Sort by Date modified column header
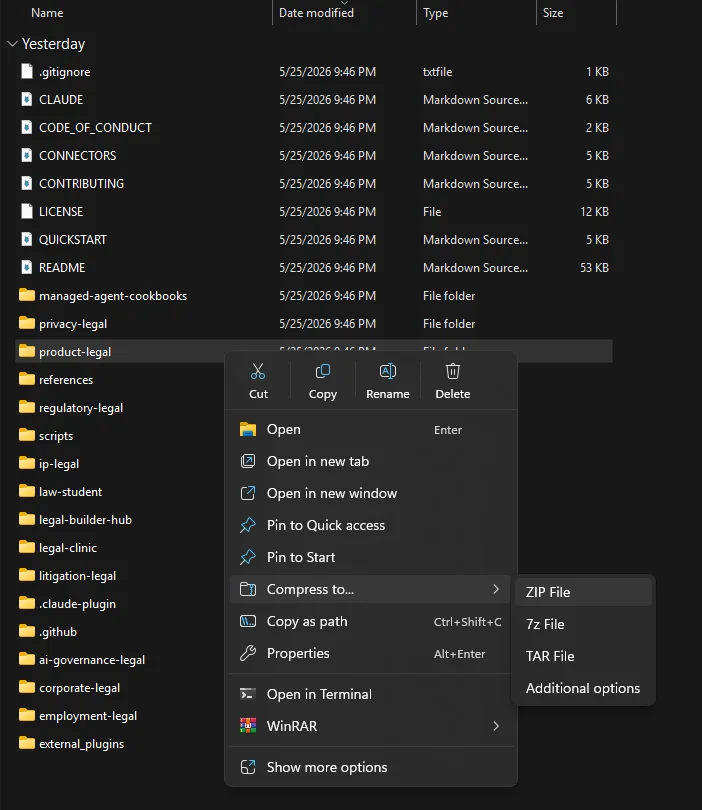The width and height of the screenshot is (702, 810). [x=316, y=13]
